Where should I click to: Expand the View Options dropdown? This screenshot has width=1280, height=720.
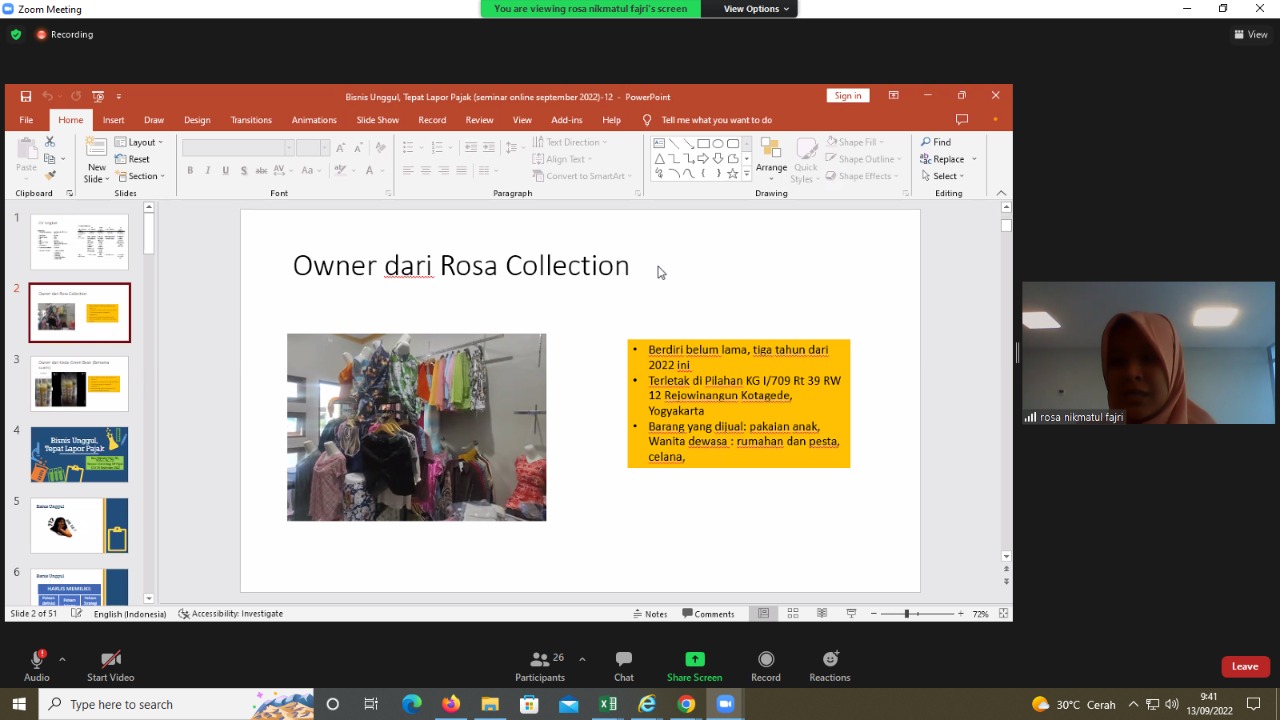(756, 9)
